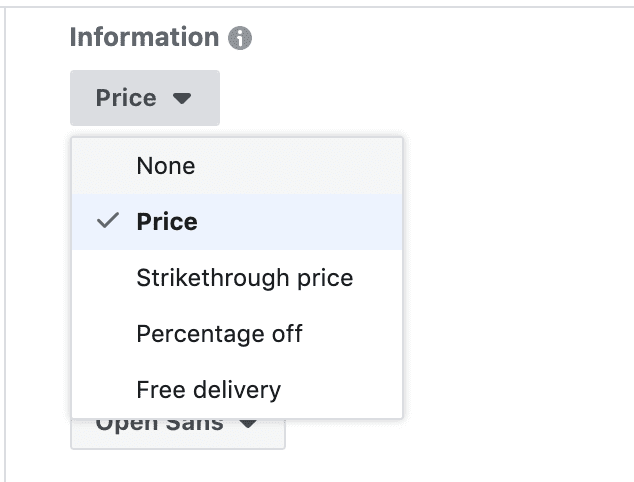Click the checkmark next to Price

click(x=108, y=222)
